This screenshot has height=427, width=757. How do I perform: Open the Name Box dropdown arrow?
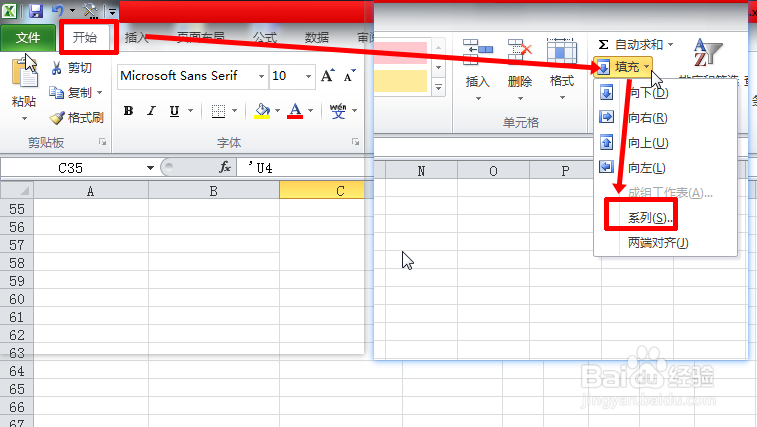150,168
